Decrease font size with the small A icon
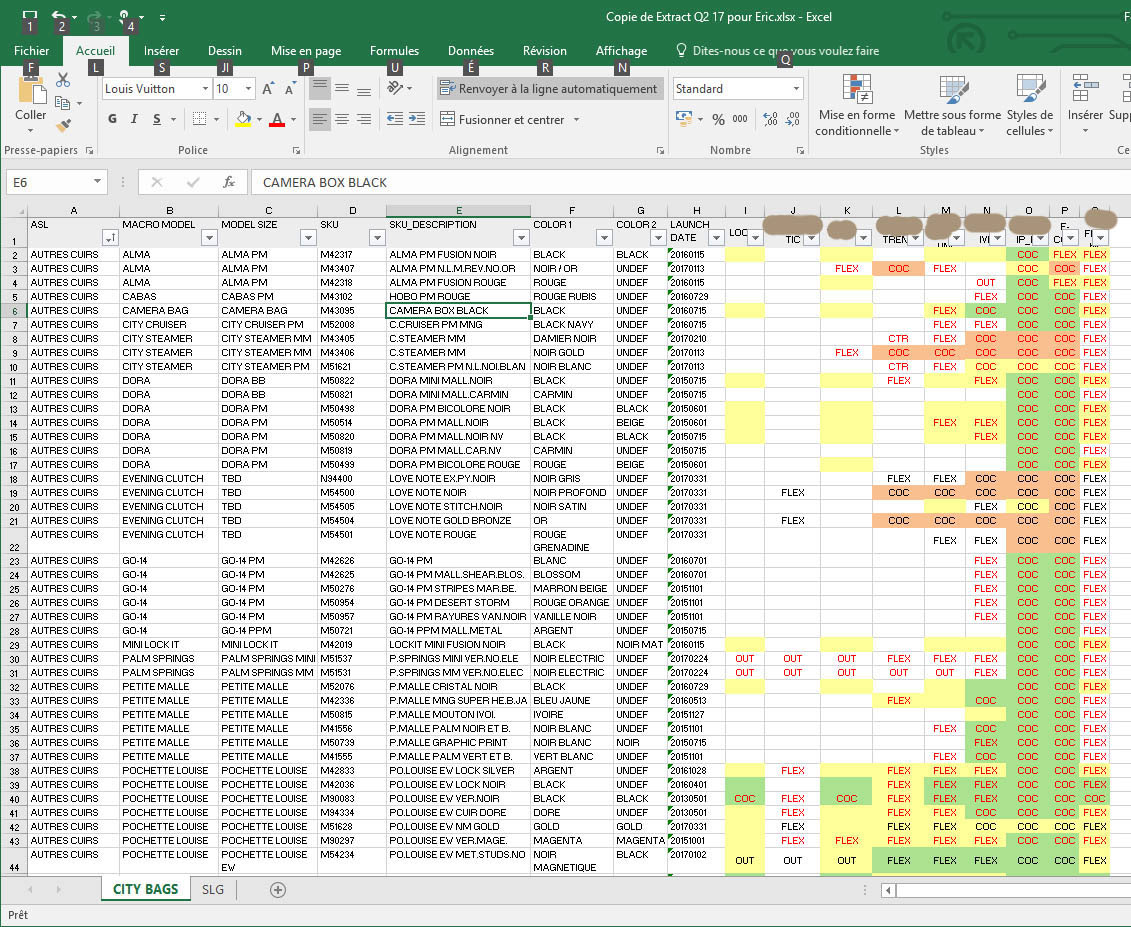The image size is (1131, 927). [290, 89]
